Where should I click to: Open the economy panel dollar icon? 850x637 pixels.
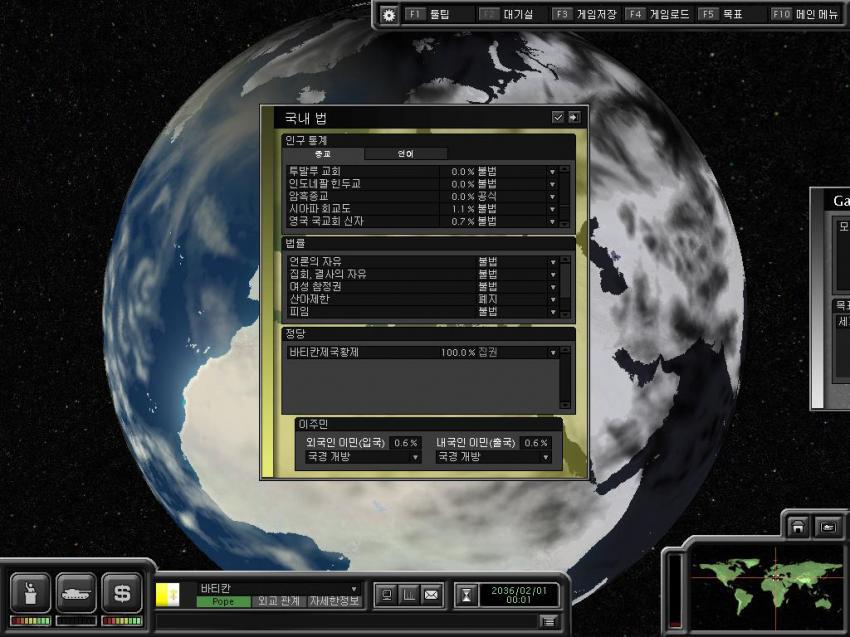tap(122, 593)
